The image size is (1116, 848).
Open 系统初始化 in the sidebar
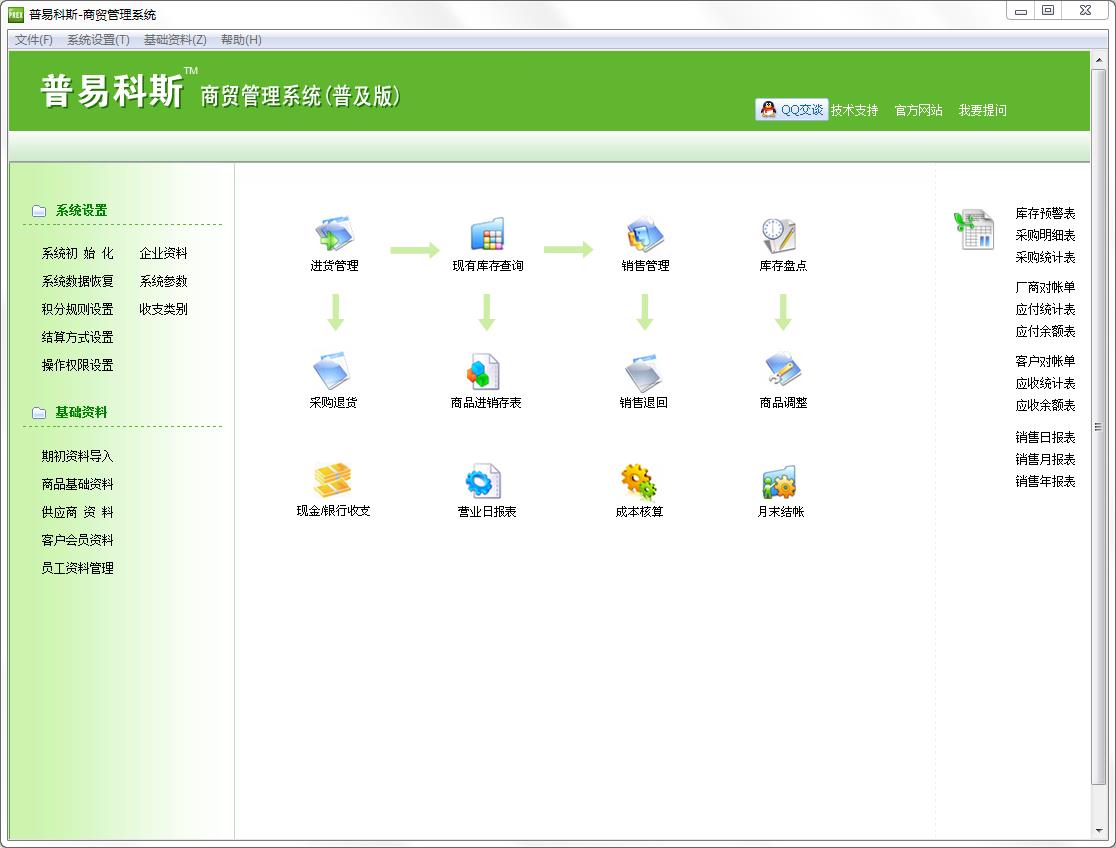(78, 253)
